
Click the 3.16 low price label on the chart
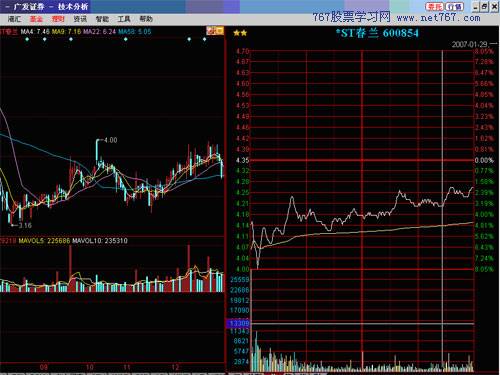25,225
